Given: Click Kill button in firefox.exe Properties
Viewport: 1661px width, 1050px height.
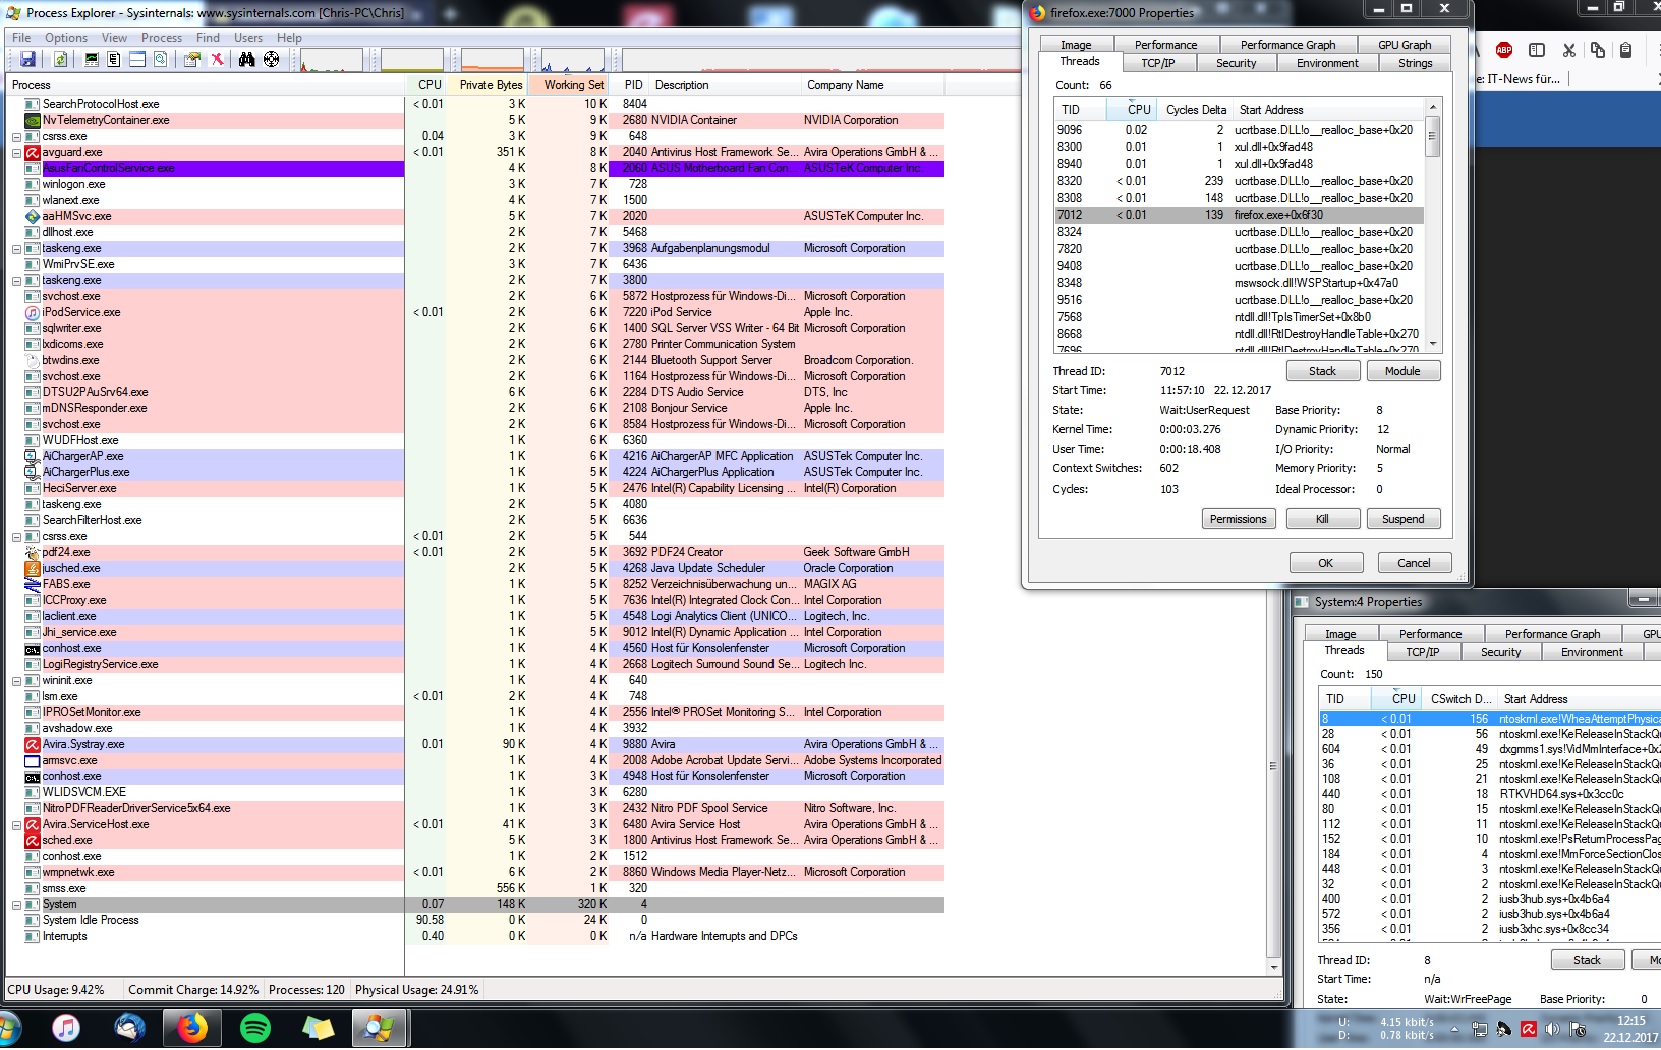Looking at the screenshot, I should (x=1322, y=519).
